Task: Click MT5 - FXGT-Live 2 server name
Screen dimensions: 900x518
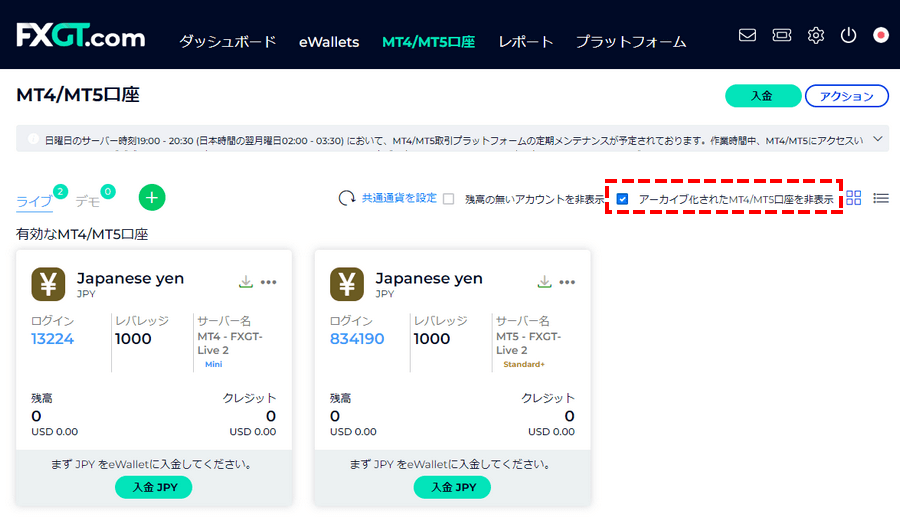Action: tap(528, 343)
